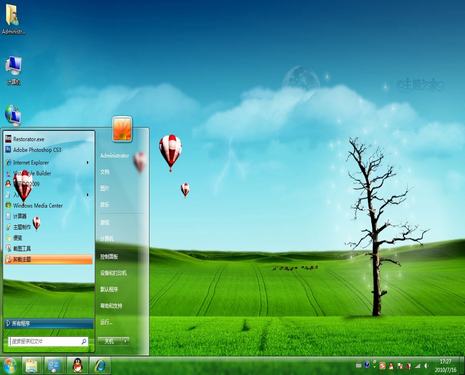The width and height of the screenshot is (465, 375).
Task: Open the second pinned taskbar icon
Action: pos(54,366)
